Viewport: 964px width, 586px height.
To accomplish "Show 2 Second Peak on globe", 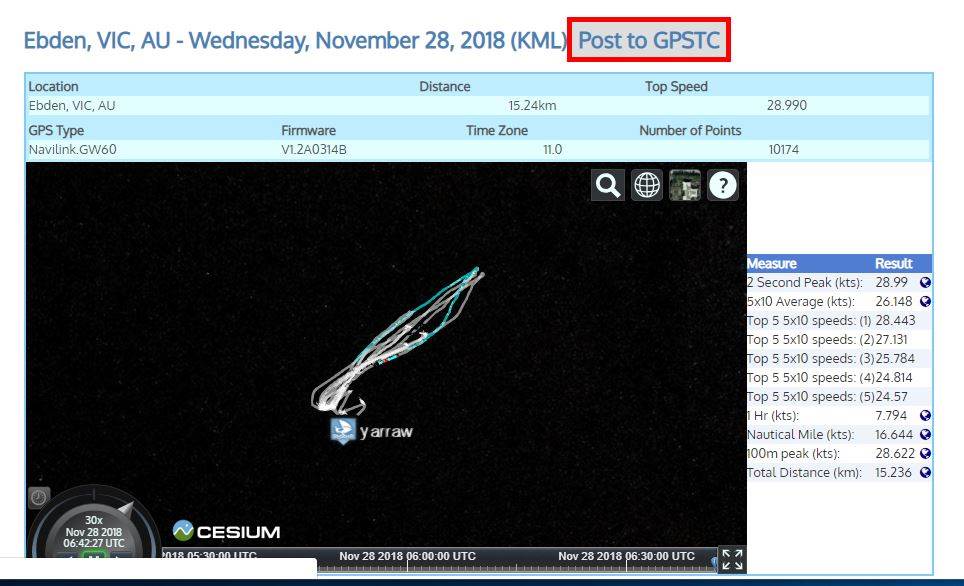I will [x=925, y=283].
